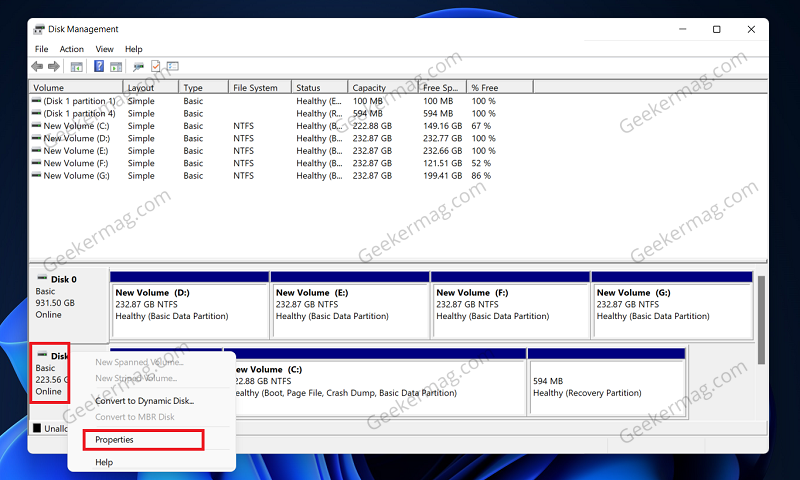
Task: Sort by the Free Space column header
Action: (x=442, y=87)
